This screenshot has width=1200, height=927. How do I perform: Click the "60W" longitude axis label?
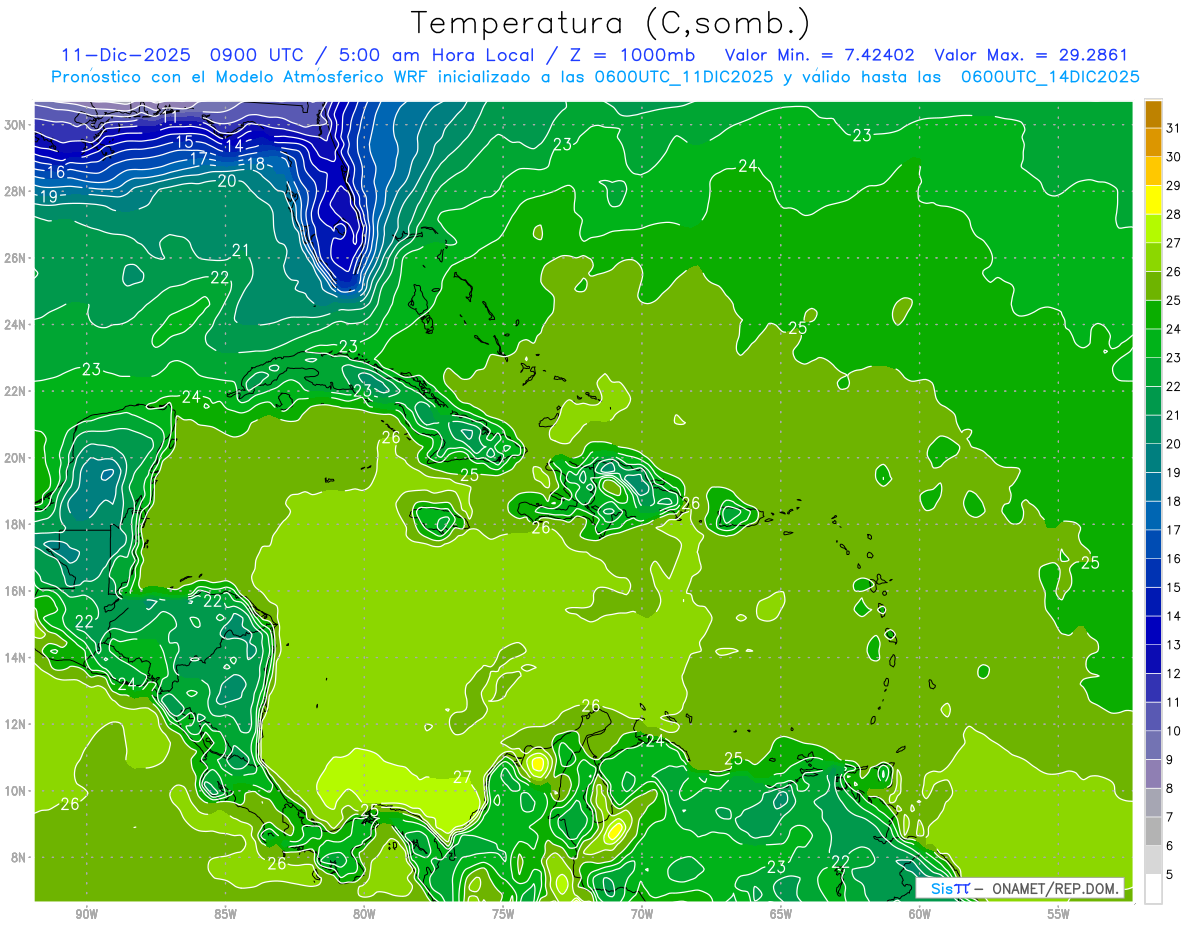click(920, 914)
